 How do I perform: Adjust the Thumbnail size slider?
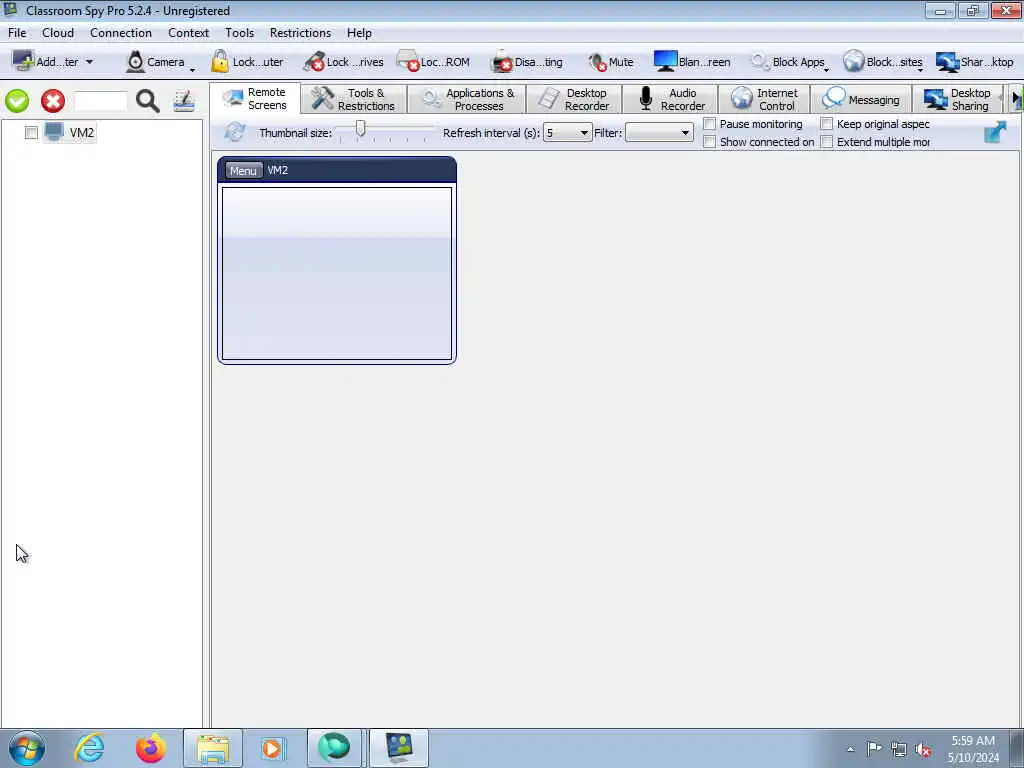360,129
